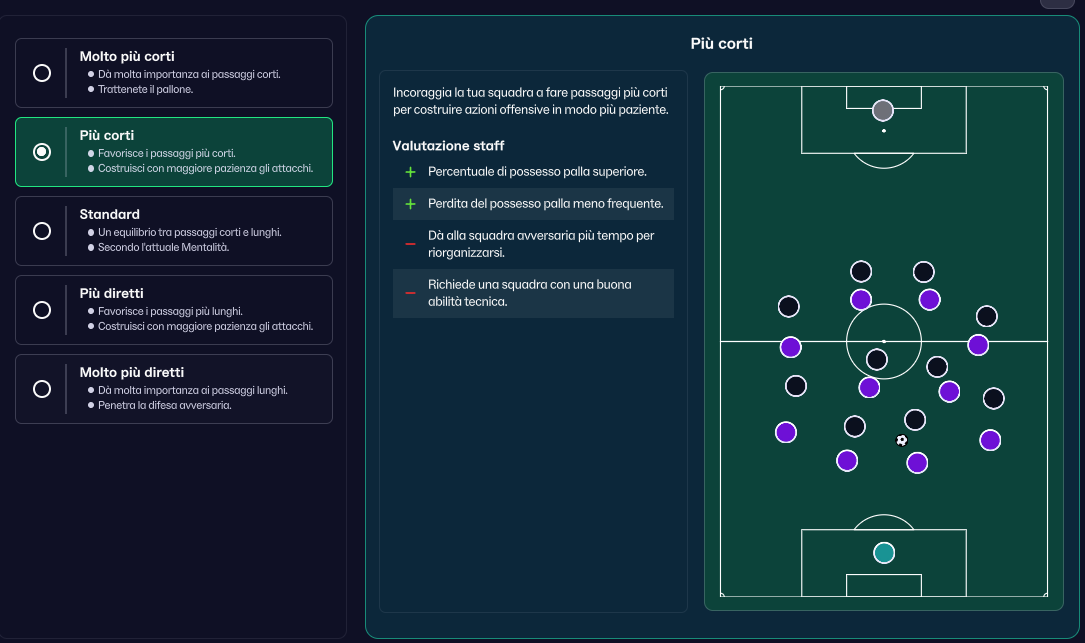Click the green plus beside Perdita del possesso
Viewport: 1085px width, 643px height.
410,203
